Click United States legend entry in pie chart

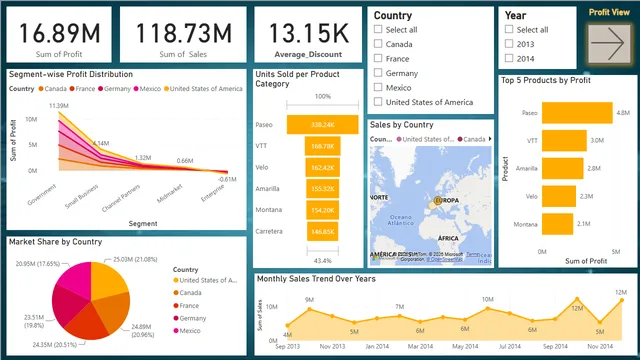click(x=205, y=280)
